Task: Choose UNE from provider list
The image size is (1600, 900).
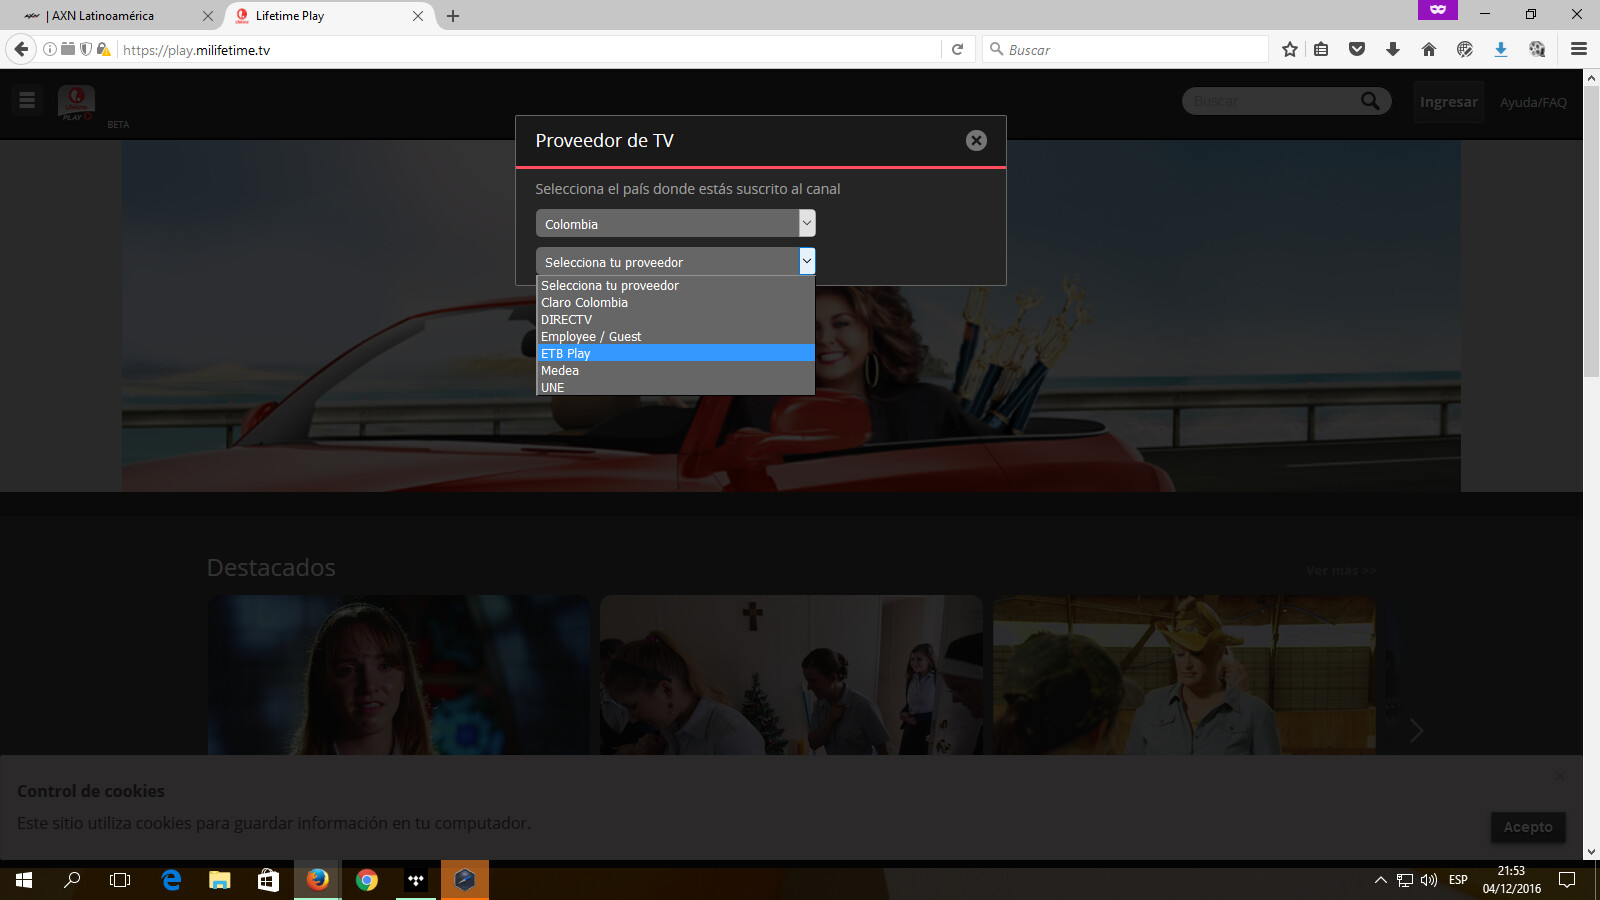Action: tap(676, 388)
